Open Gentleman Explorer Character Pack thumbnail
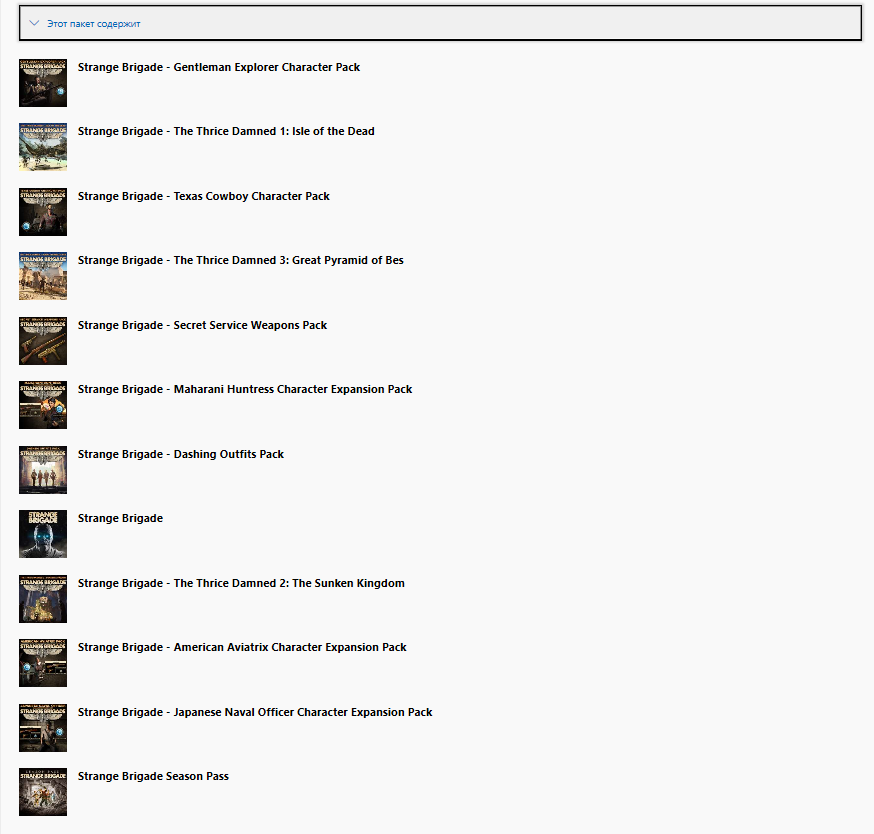 coord(43,83)
